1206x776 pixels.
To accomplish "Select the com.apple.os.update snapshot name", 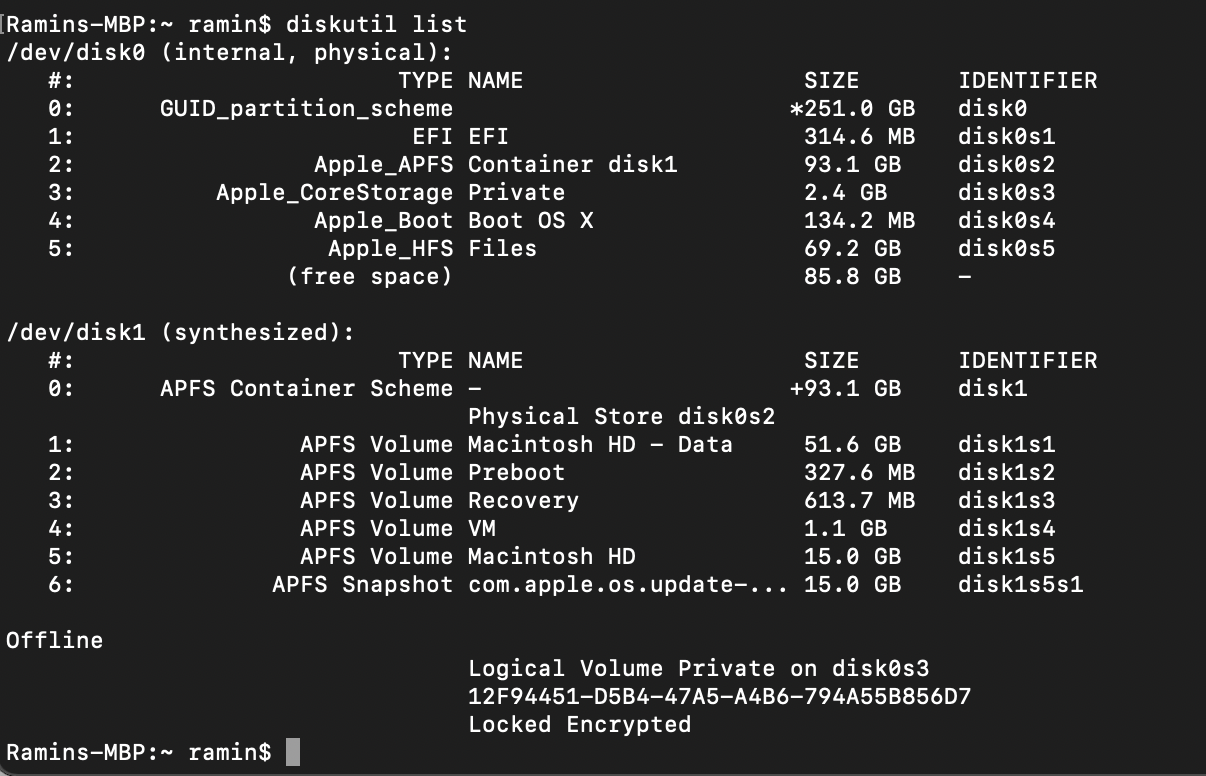I will click(627, 584).
